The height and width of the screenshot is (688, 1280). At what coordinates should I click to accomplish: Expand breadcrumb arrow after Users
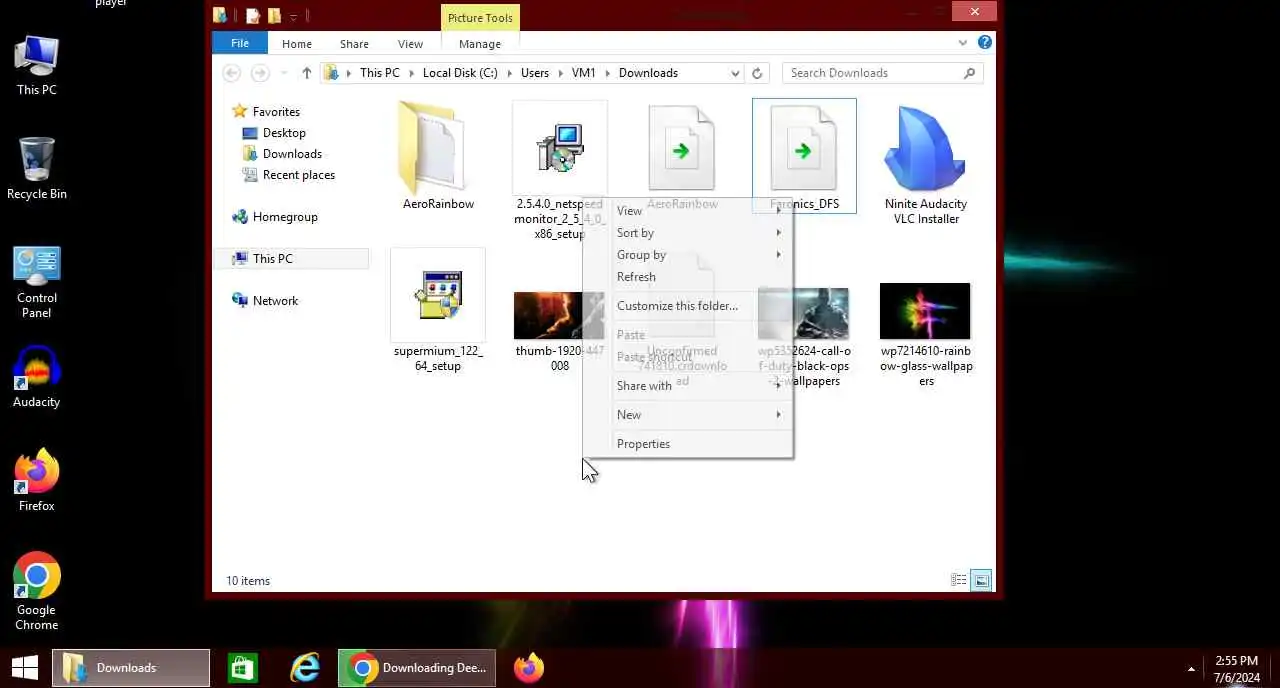(560, 73)
